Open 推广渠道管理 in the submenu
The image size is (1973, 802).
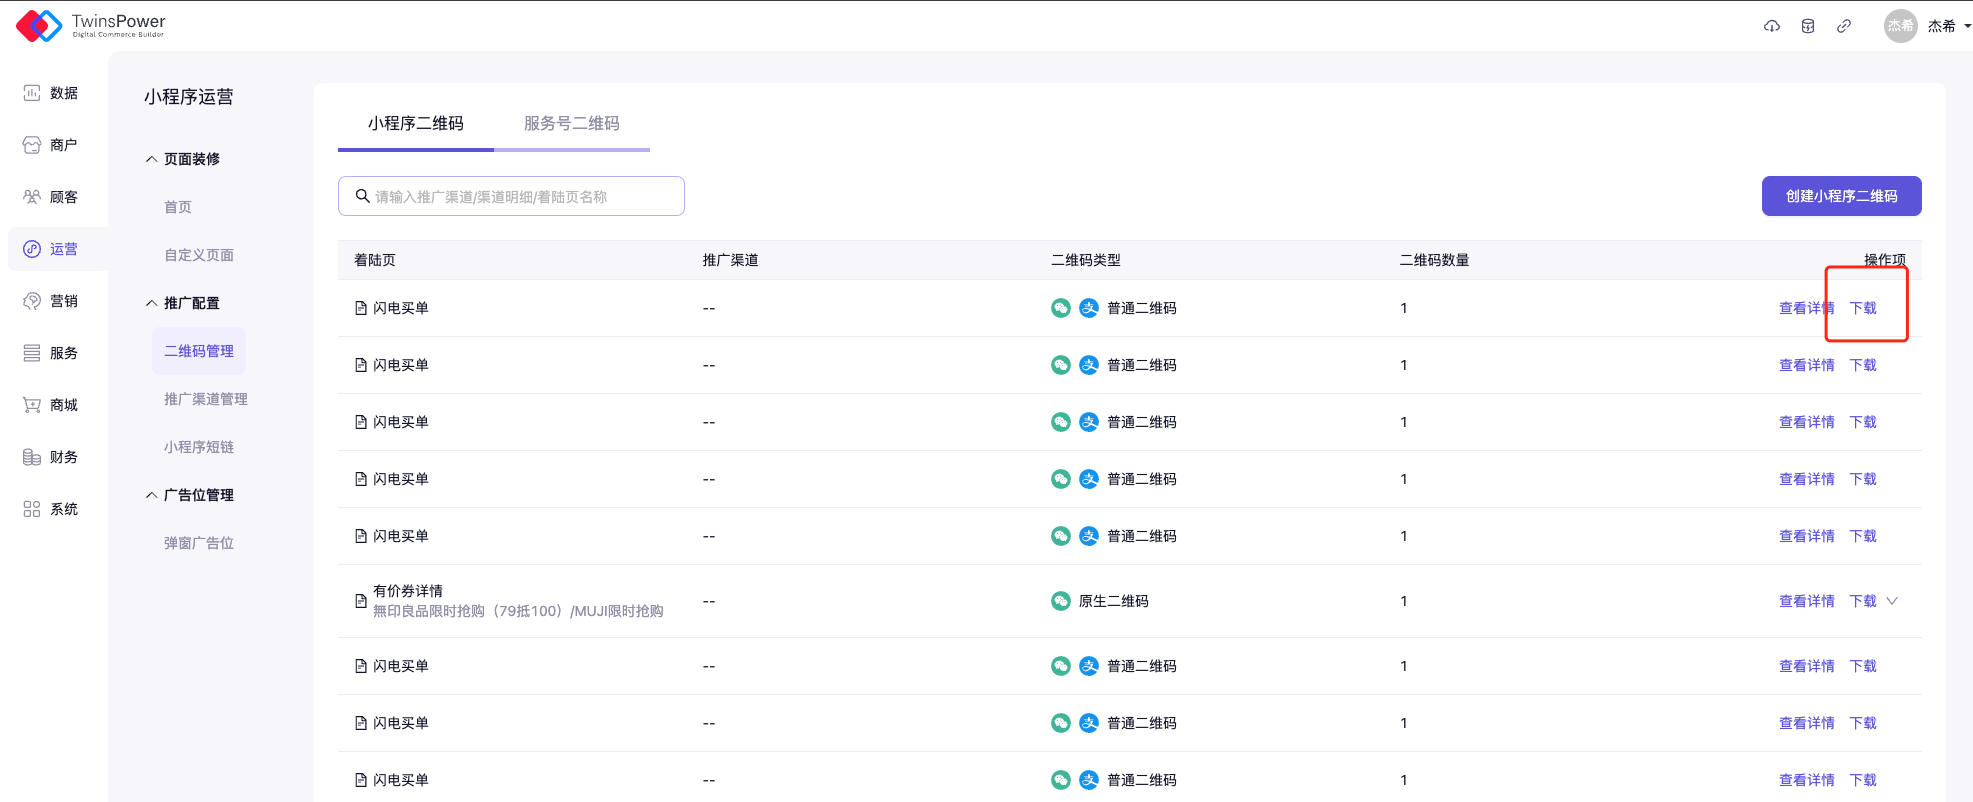205,399
